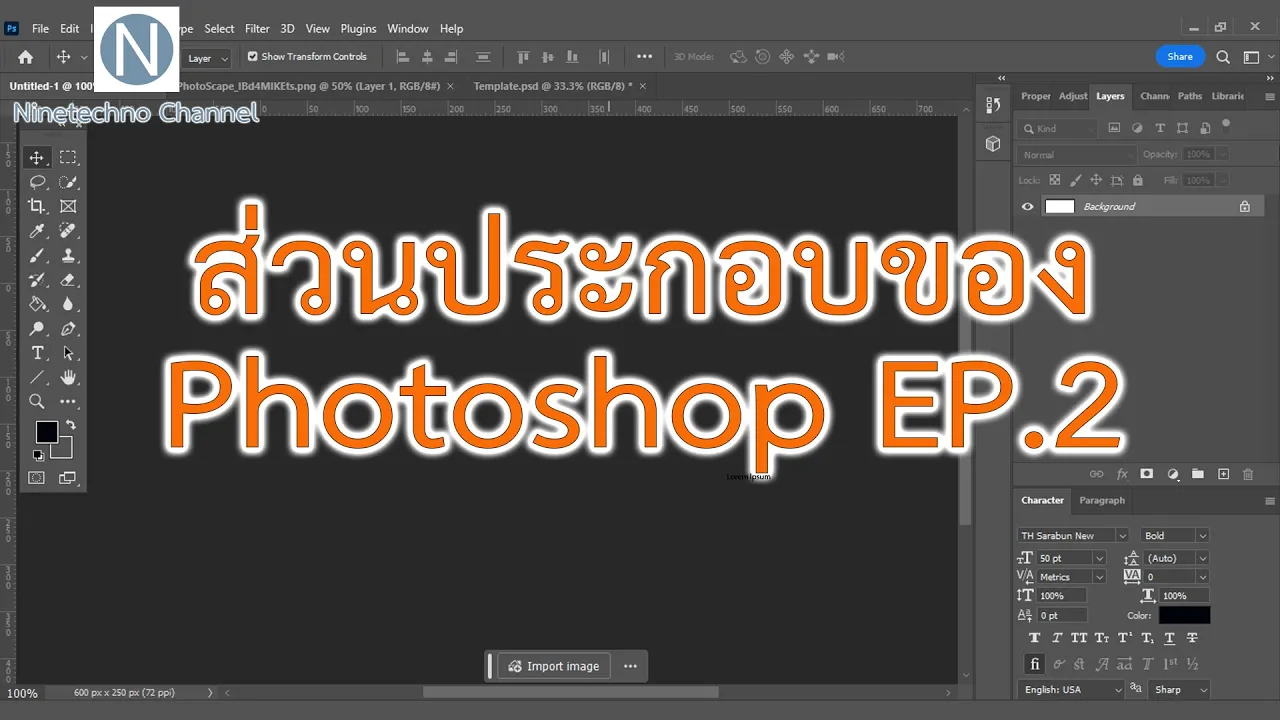Hide the Background layer eye icon
This screenshot has width=1280, height=720.
(1027, 207)
